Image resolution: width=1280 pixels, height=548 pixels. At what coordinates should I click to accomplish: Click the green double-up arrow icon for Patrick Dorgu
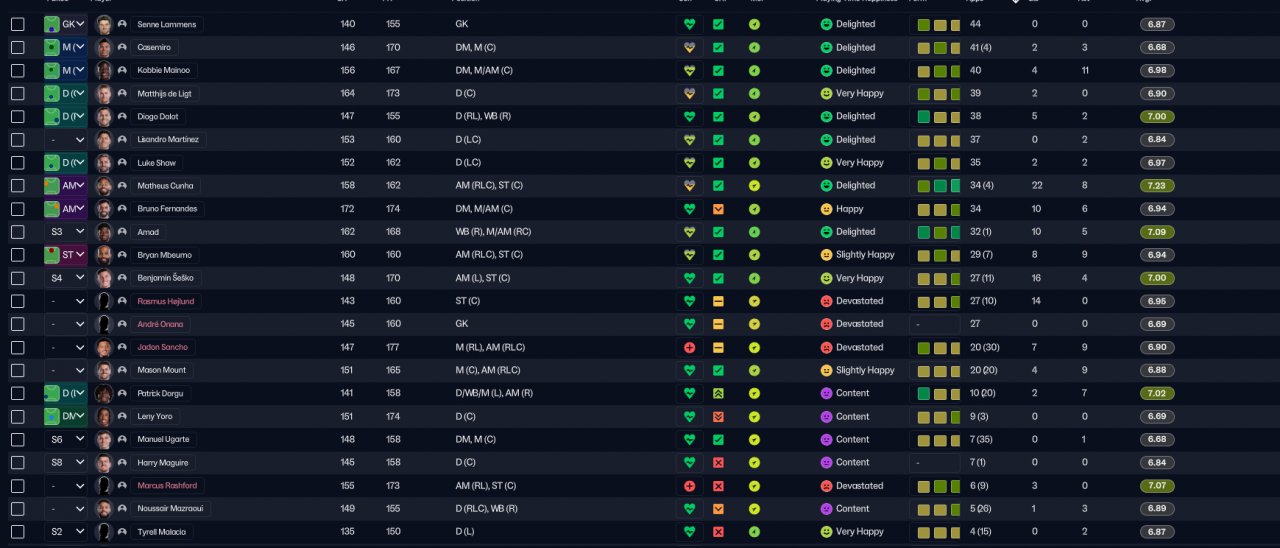tap(718, 393)
